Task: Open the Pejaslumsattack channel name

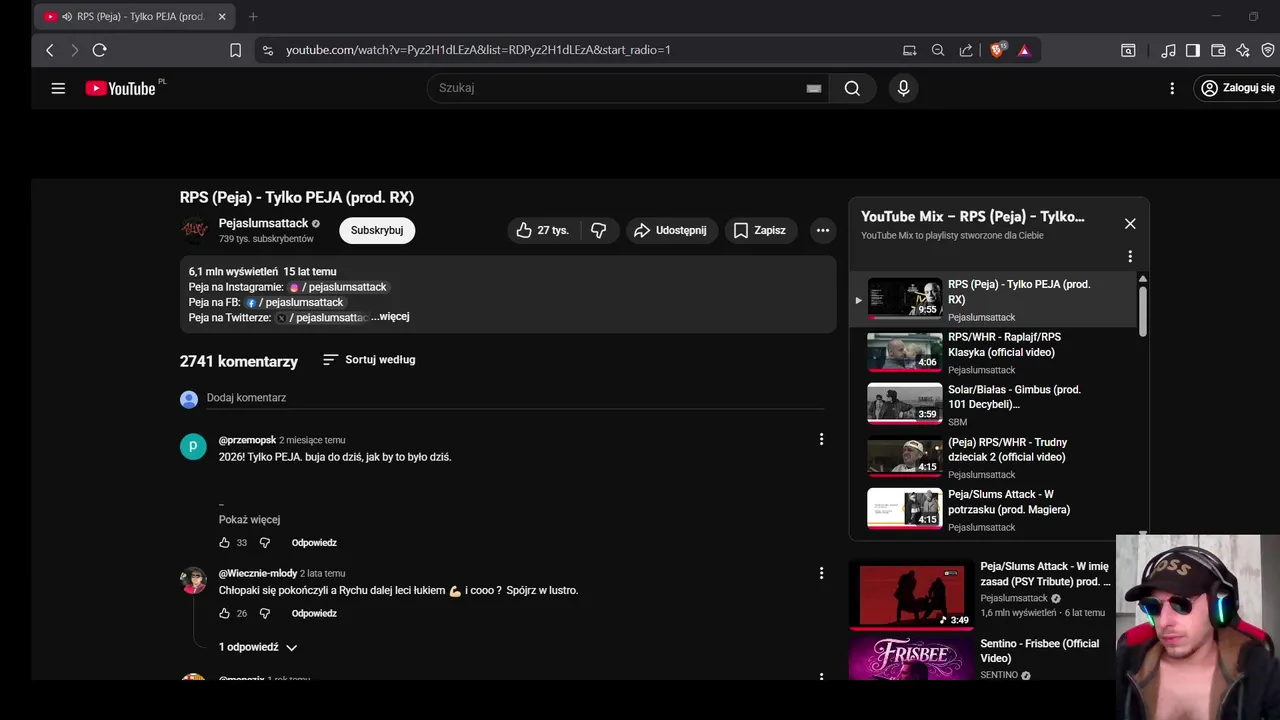Action: [x=263, y=223]
